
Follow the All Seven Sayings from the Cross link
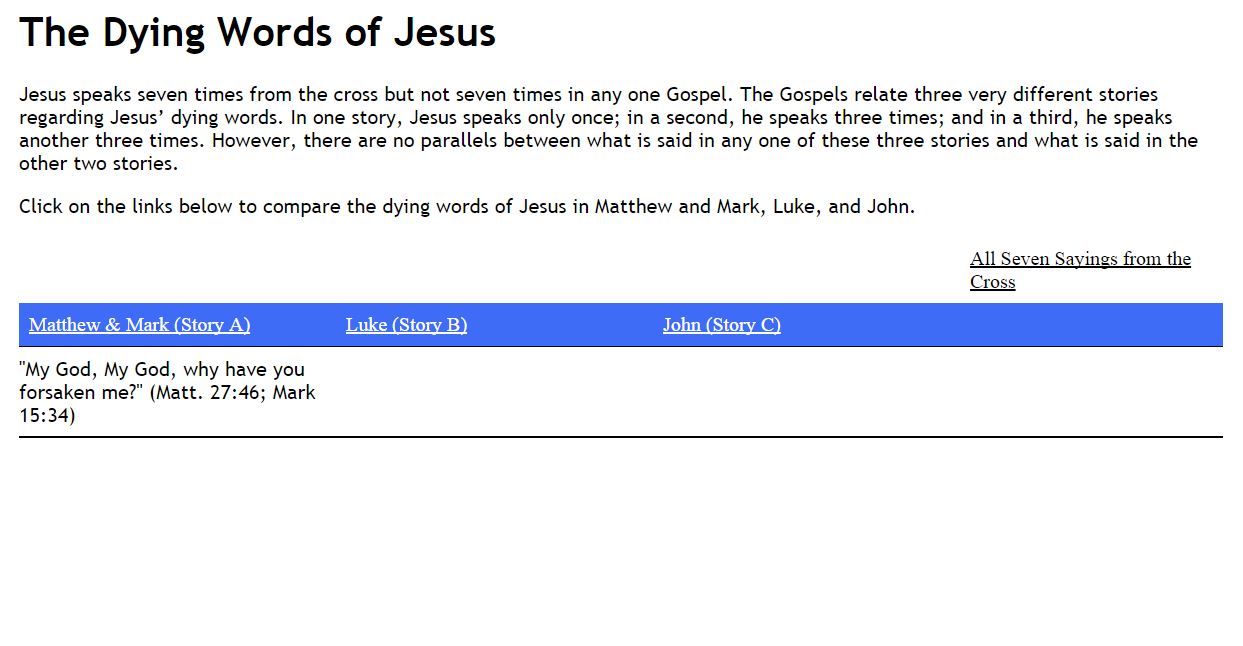tap(1080, 270)
